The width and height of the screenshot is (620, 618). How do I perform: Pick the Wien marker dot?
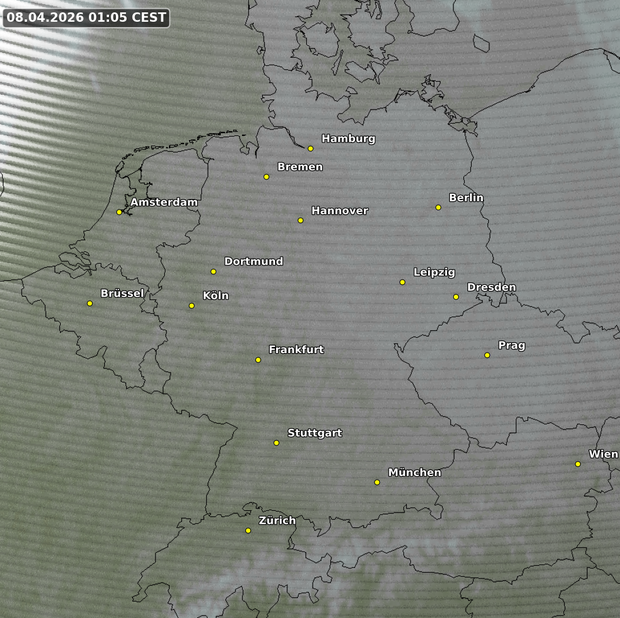coord(578,464)
